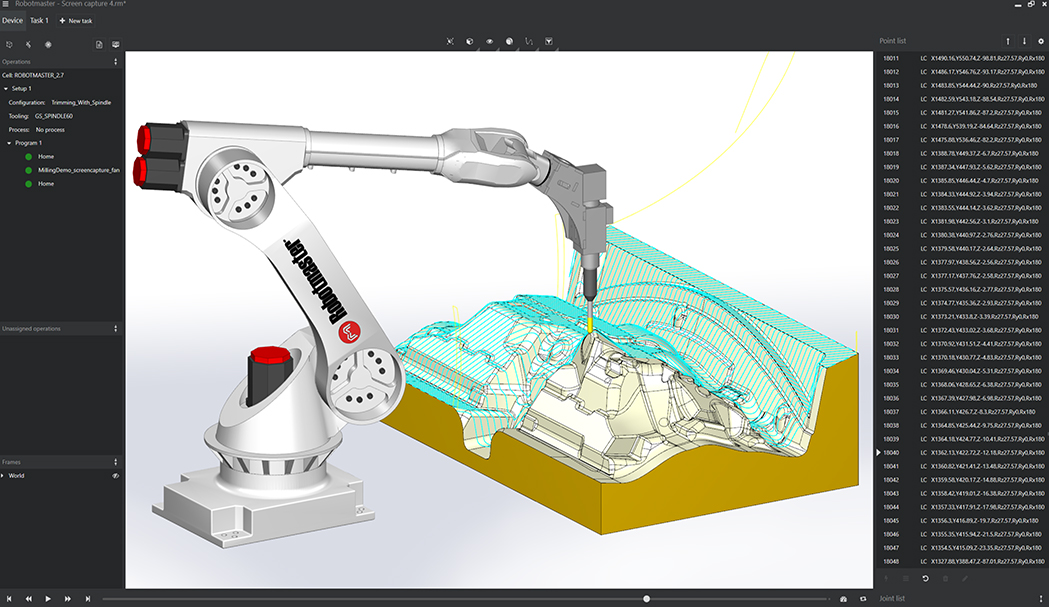Play the simulation
This screenshot has width=1049, height=607.
(48, 599)
